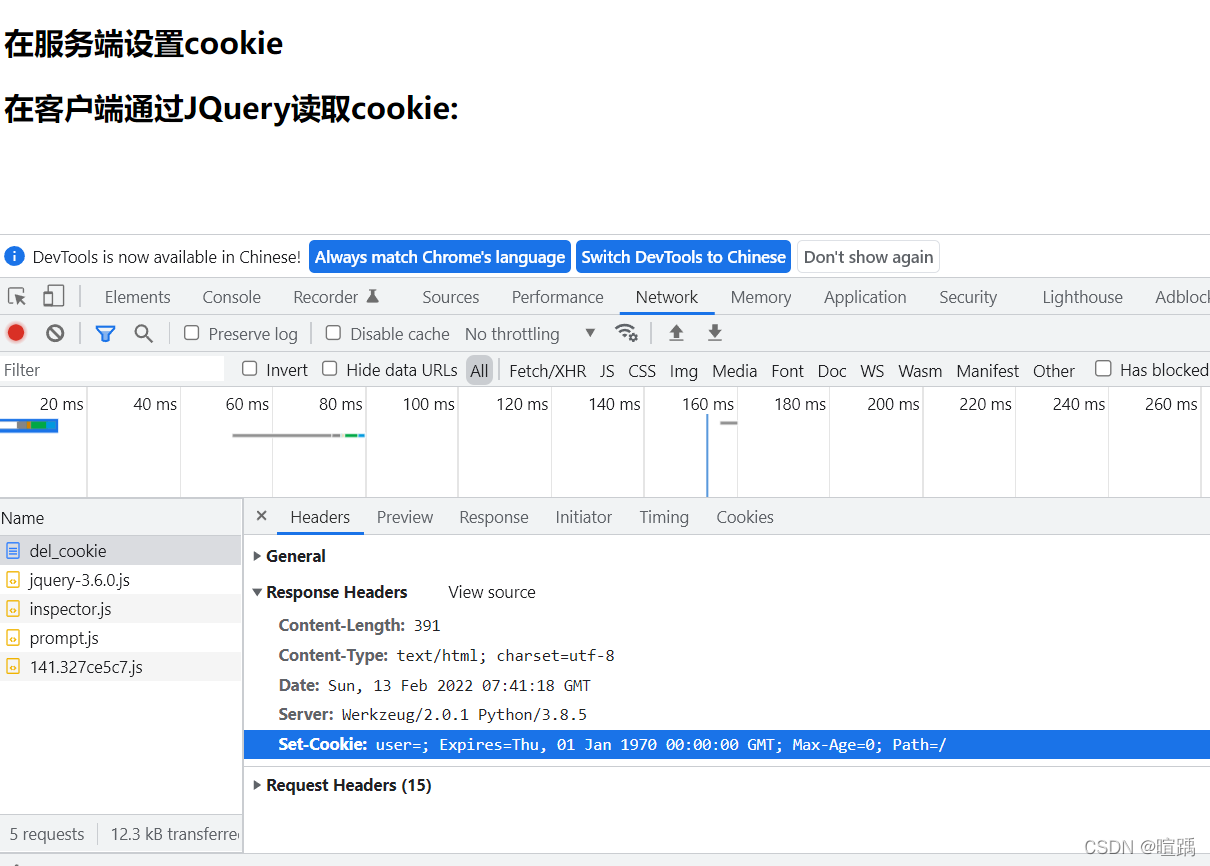Check Has blocked cookies option

[1103, 368]
